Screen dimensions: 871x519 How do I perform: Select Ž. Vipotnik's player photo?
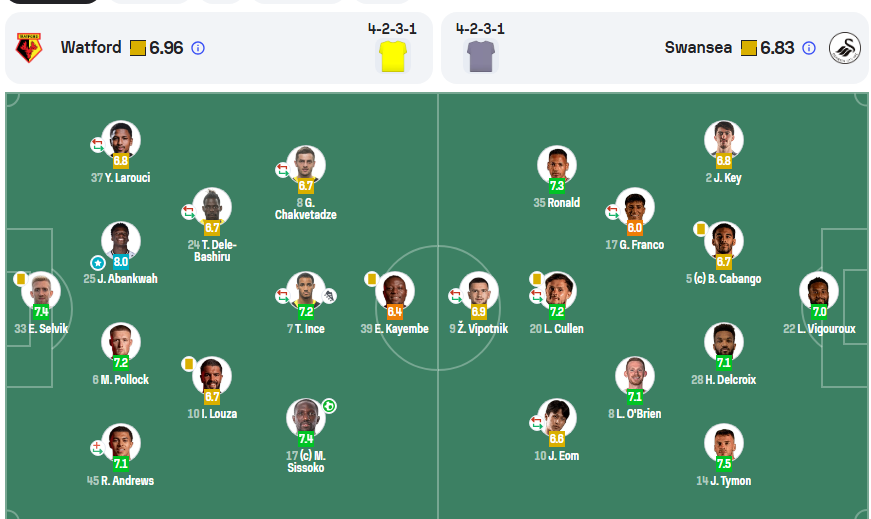click(479, 290)
